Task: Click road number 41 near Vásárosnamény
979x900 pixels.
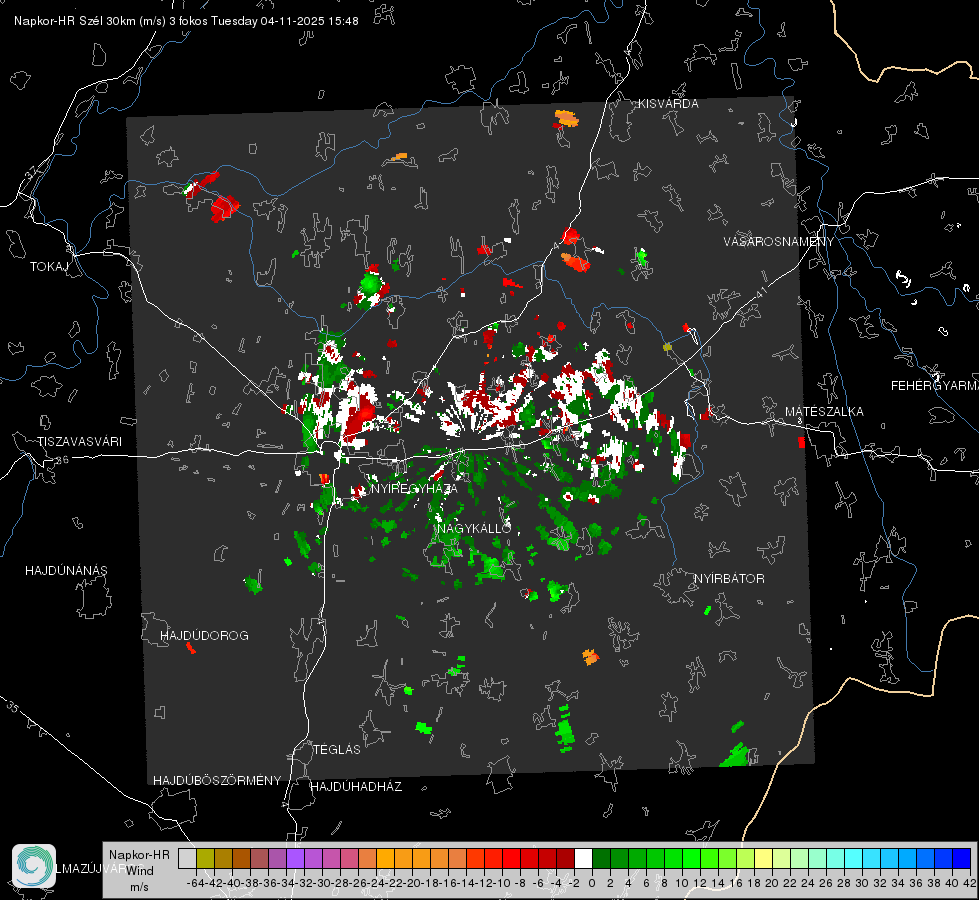Action: coord(761,292)
